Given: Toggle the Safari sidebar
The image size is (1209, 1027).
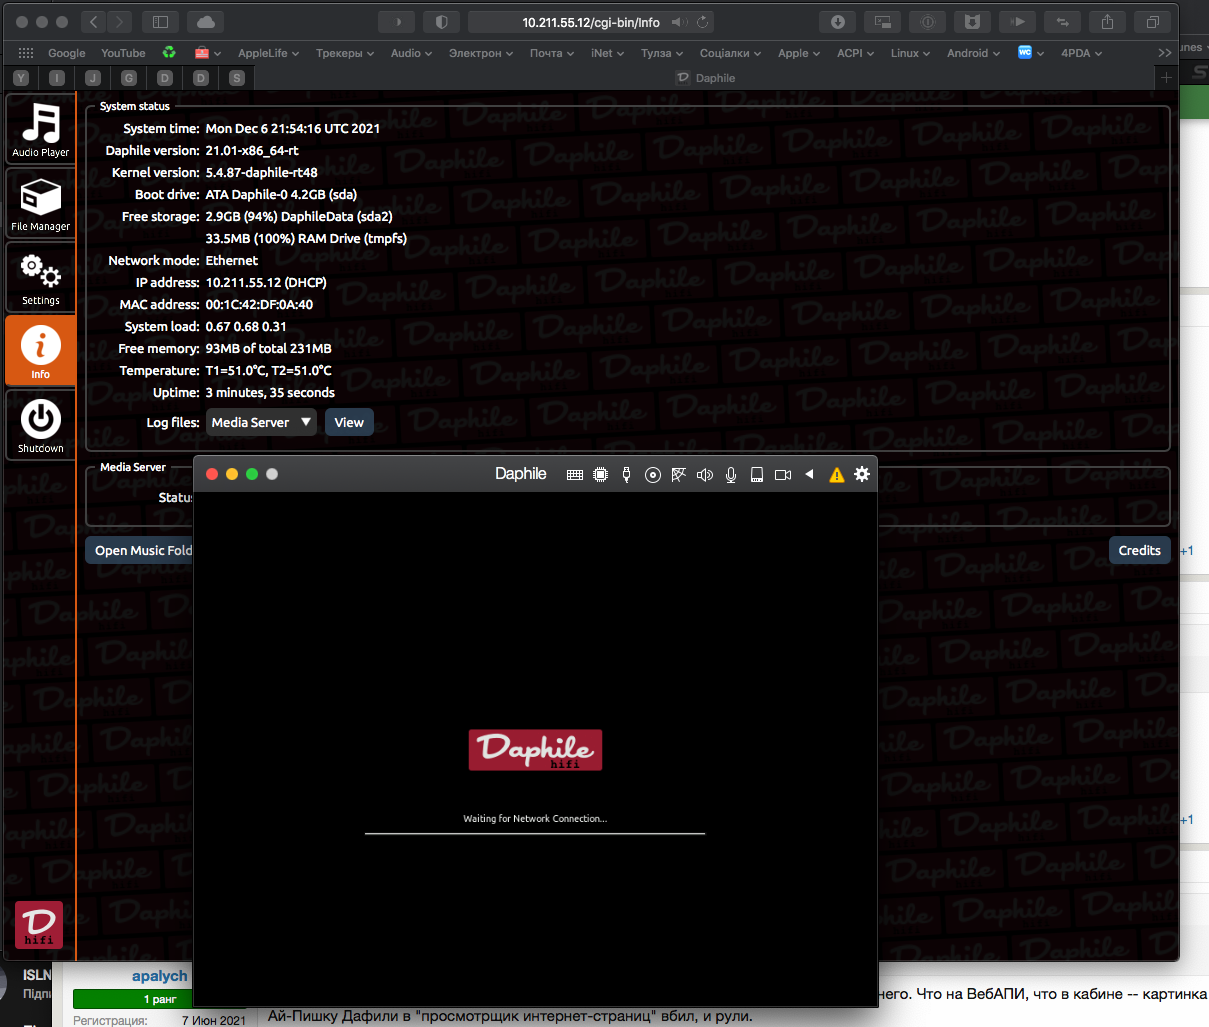Looking at the screenshot, I should point(160,22).
